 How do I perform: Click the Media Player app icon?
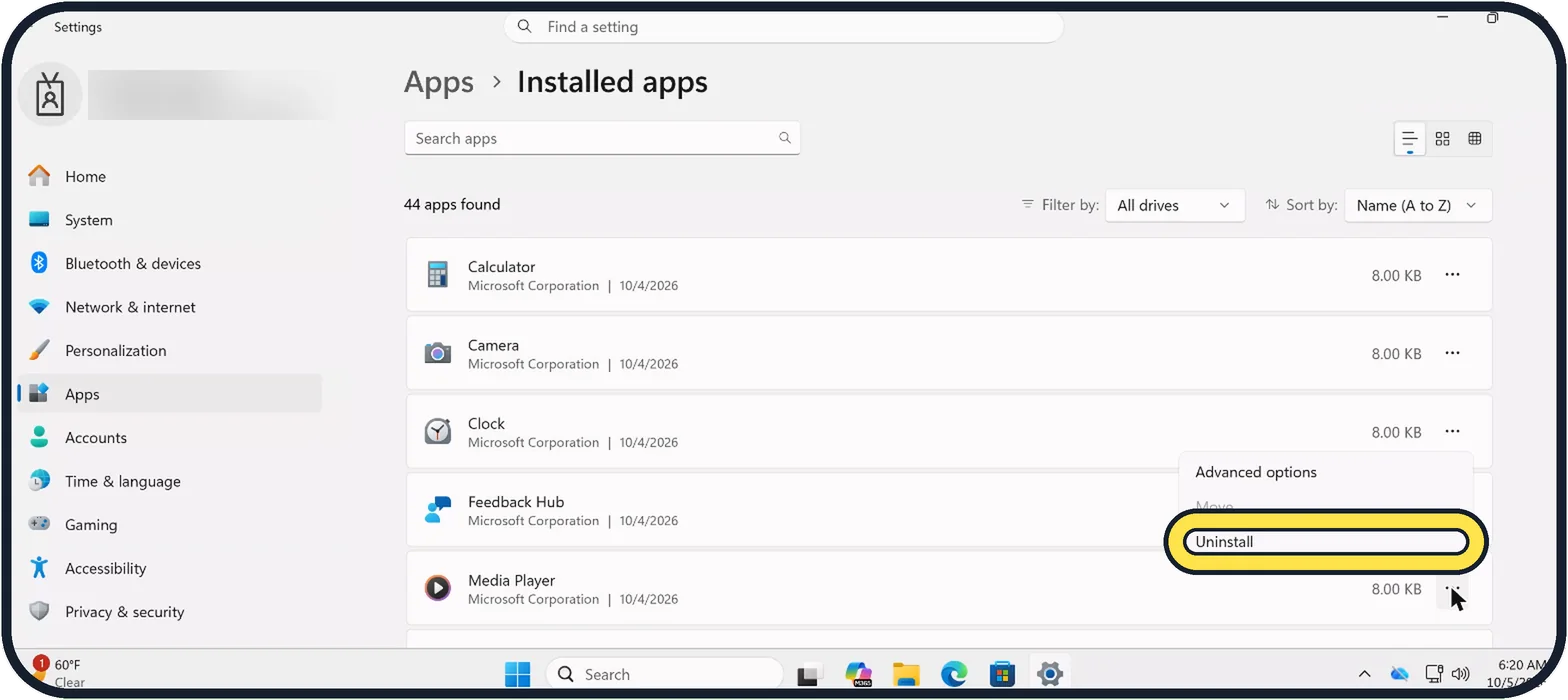tap(437, 588)
